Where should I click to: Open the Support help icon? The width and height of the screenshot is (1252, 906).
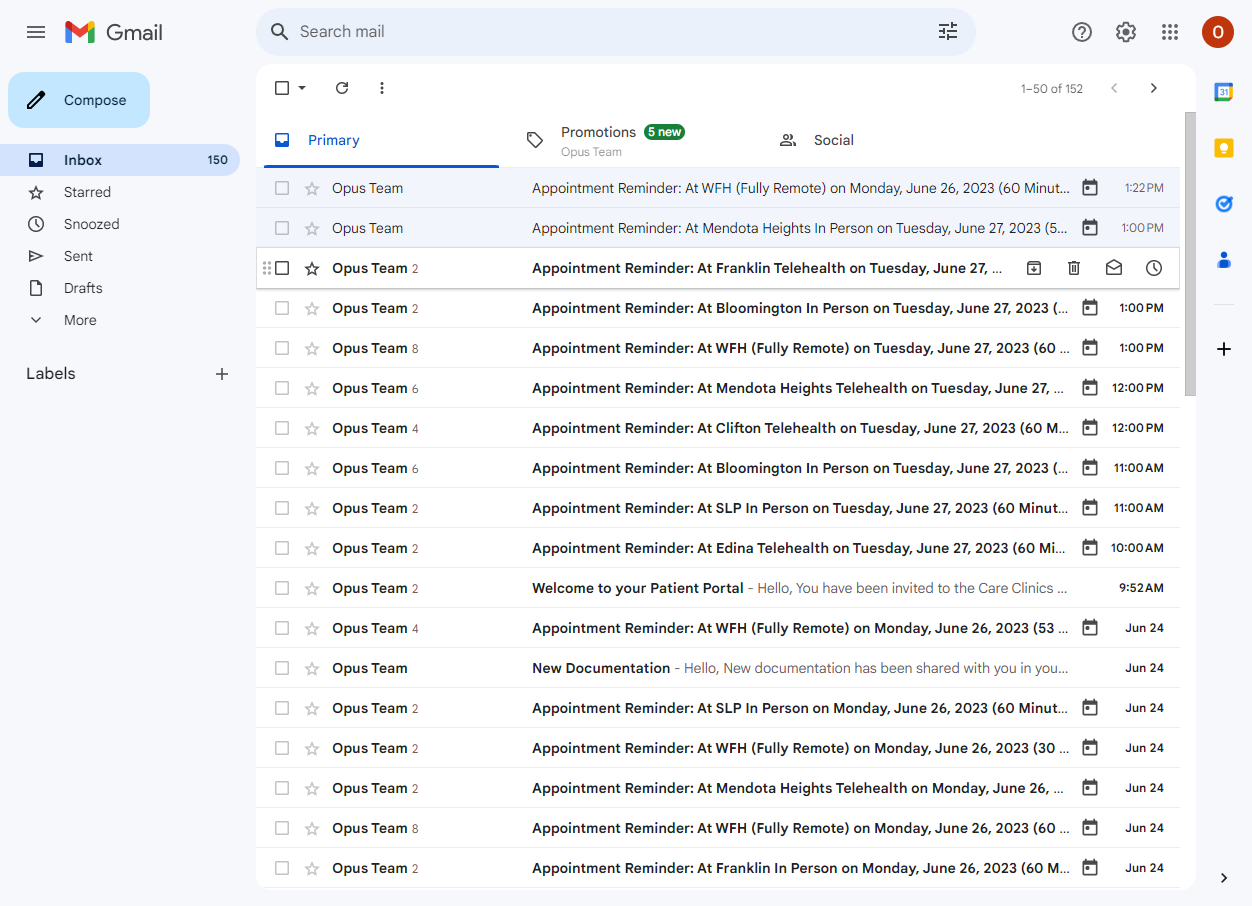(1082, 32)
